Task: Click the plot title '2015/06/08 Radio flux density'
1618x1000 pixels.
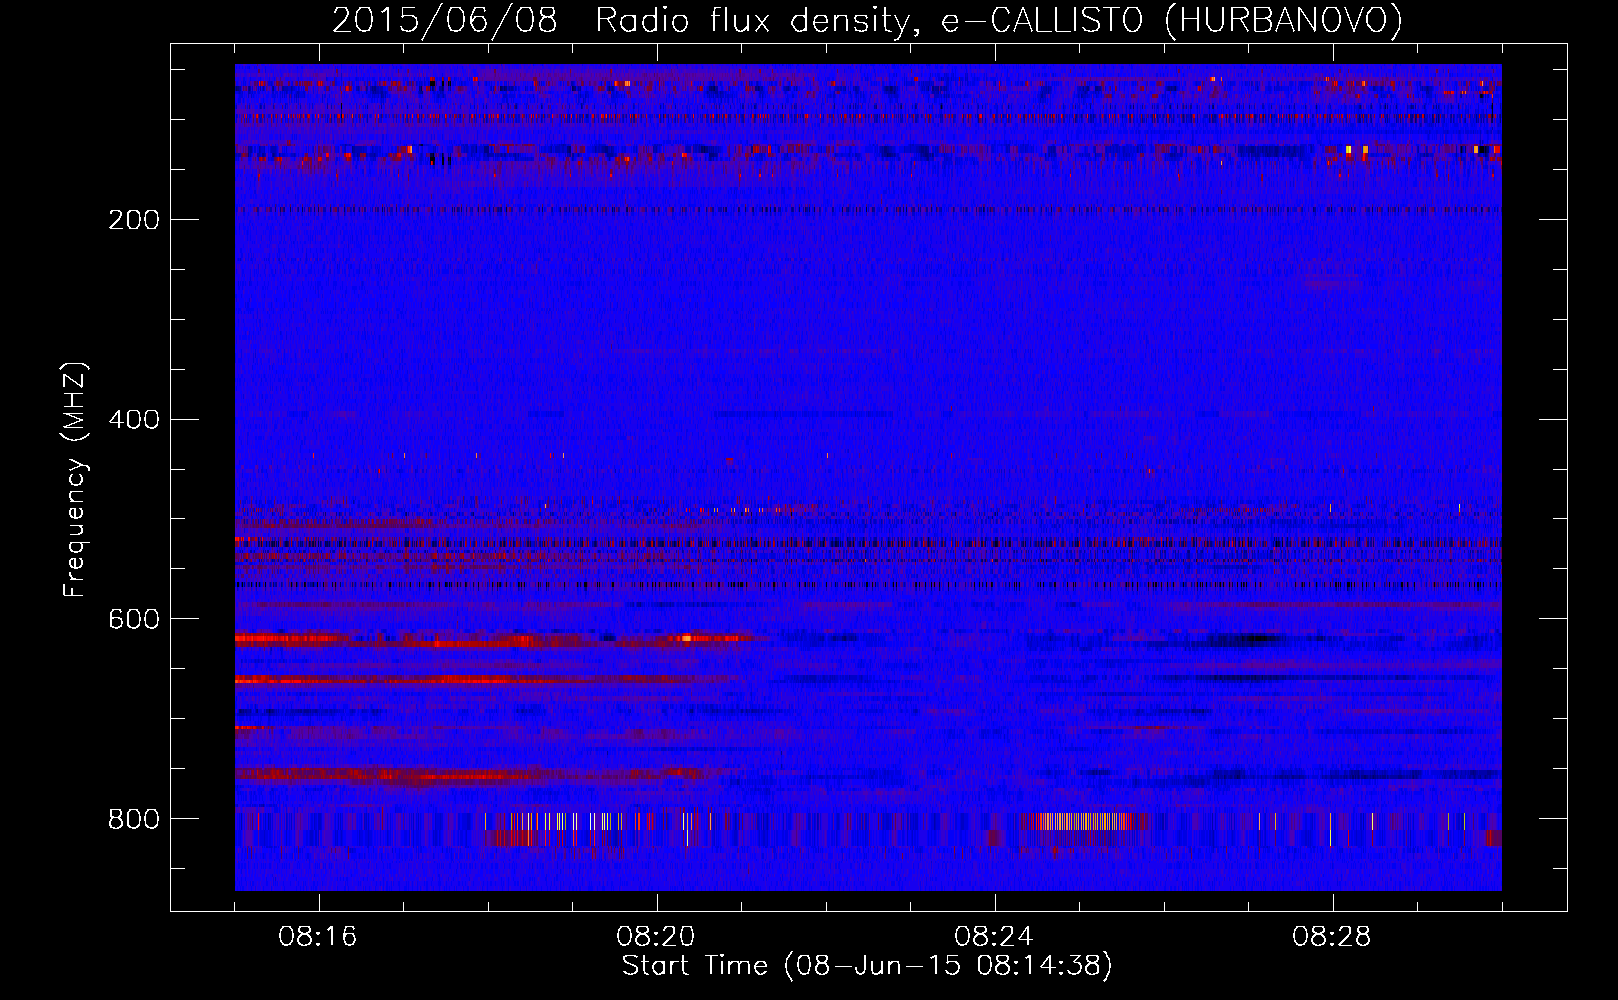Action: (867, 21)
